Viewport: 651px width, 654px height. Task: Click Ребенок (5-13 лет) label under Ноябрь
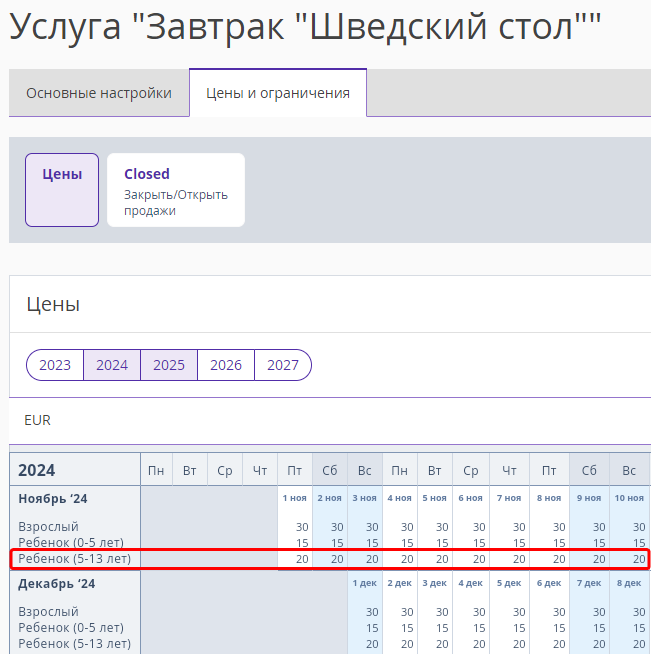pyautogui.click(x=75, y=558)
